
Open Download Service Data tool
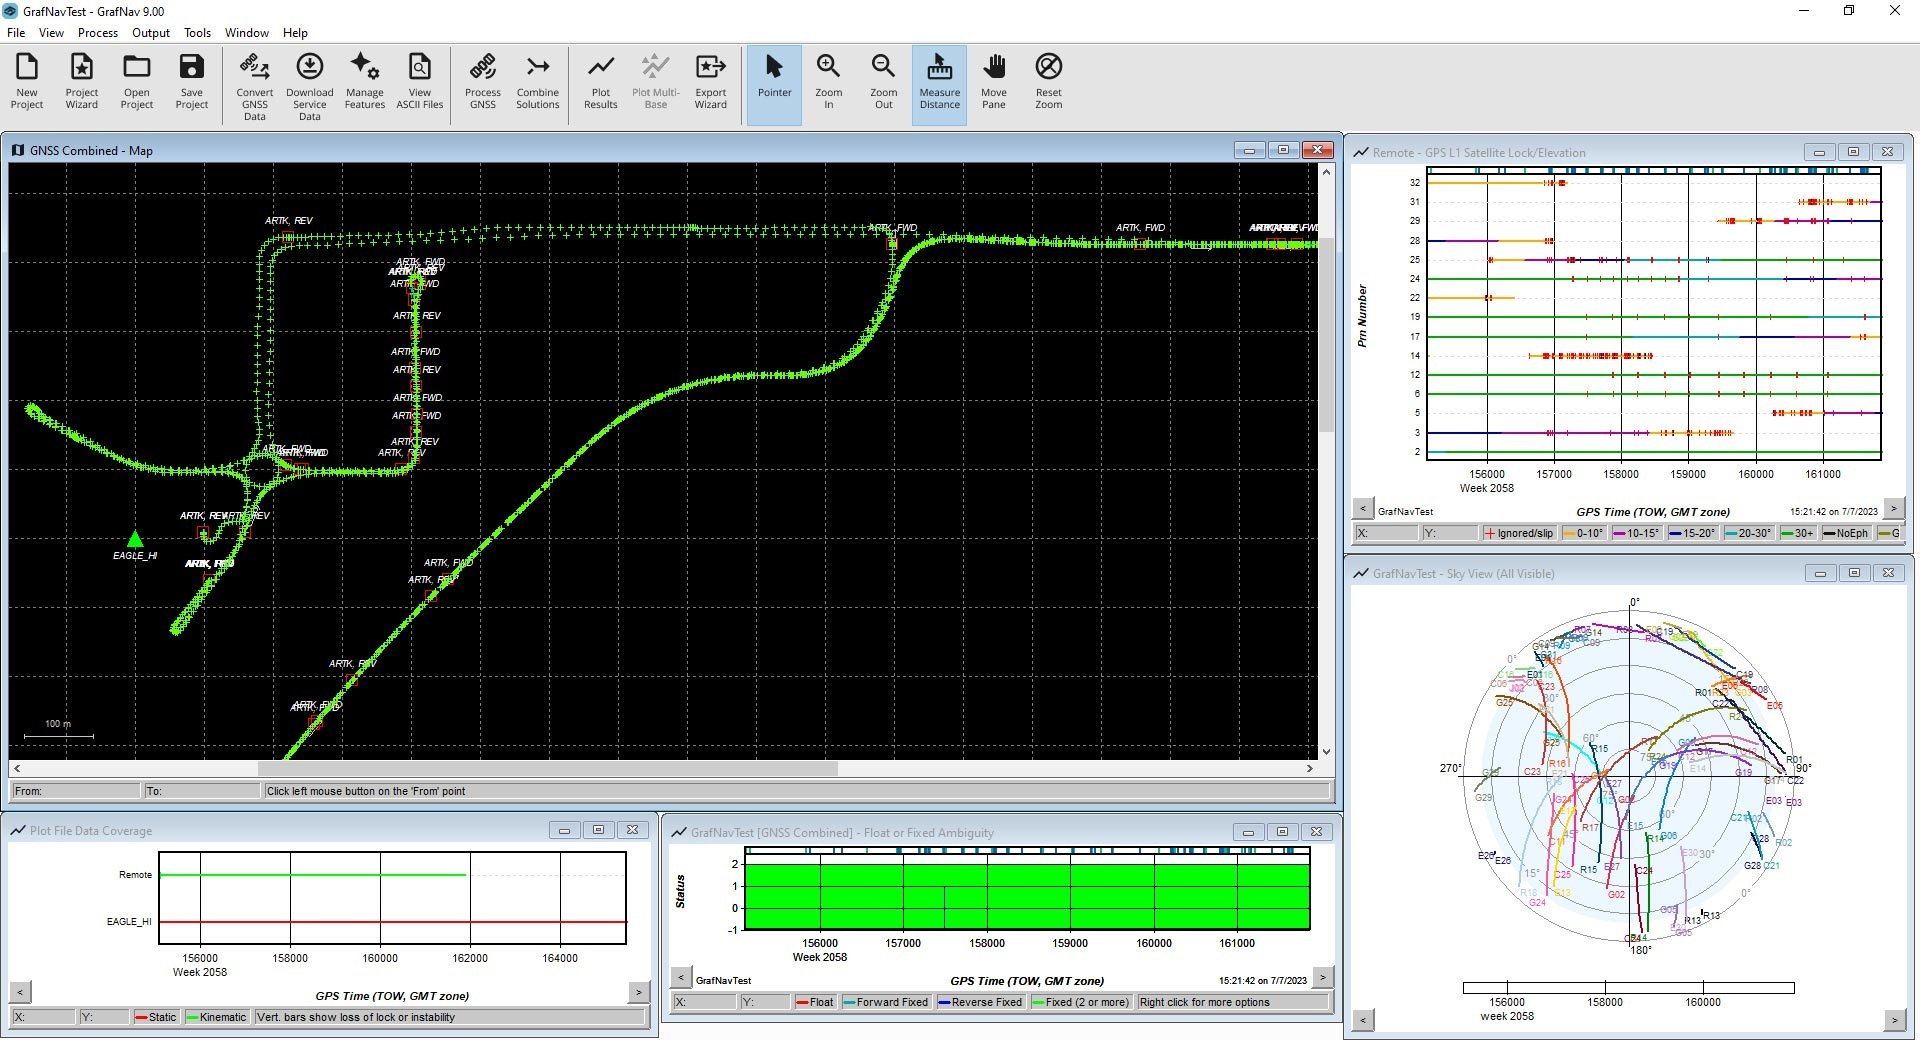[x=310, y=85]
